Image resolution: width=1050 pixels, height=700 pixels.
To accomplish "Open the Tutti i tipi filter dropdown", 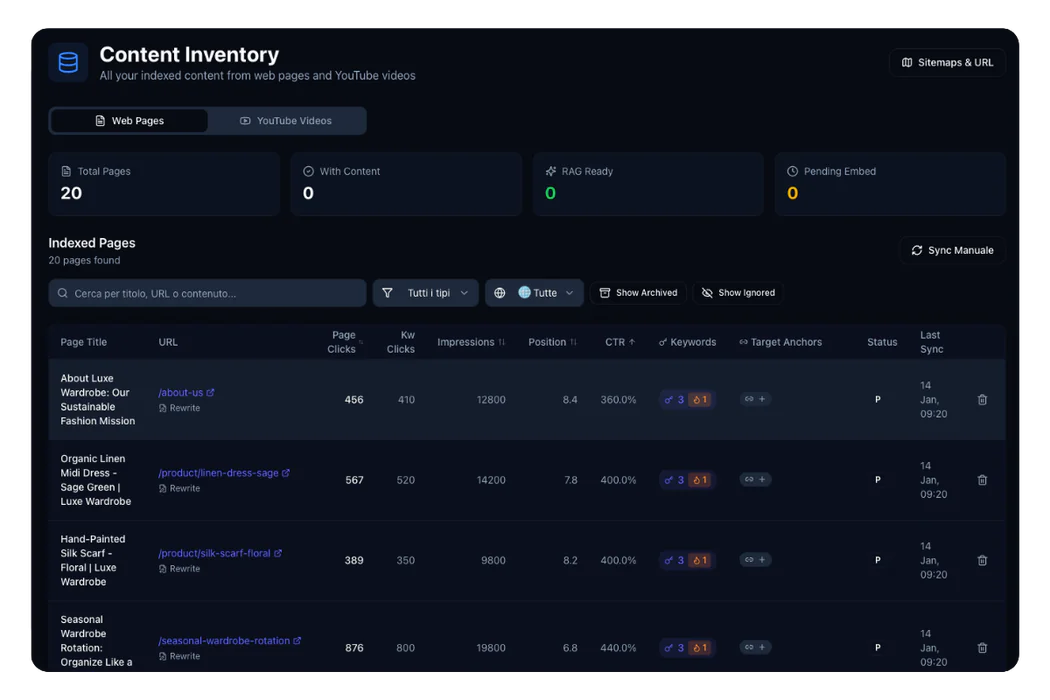I will pos(426,293).
